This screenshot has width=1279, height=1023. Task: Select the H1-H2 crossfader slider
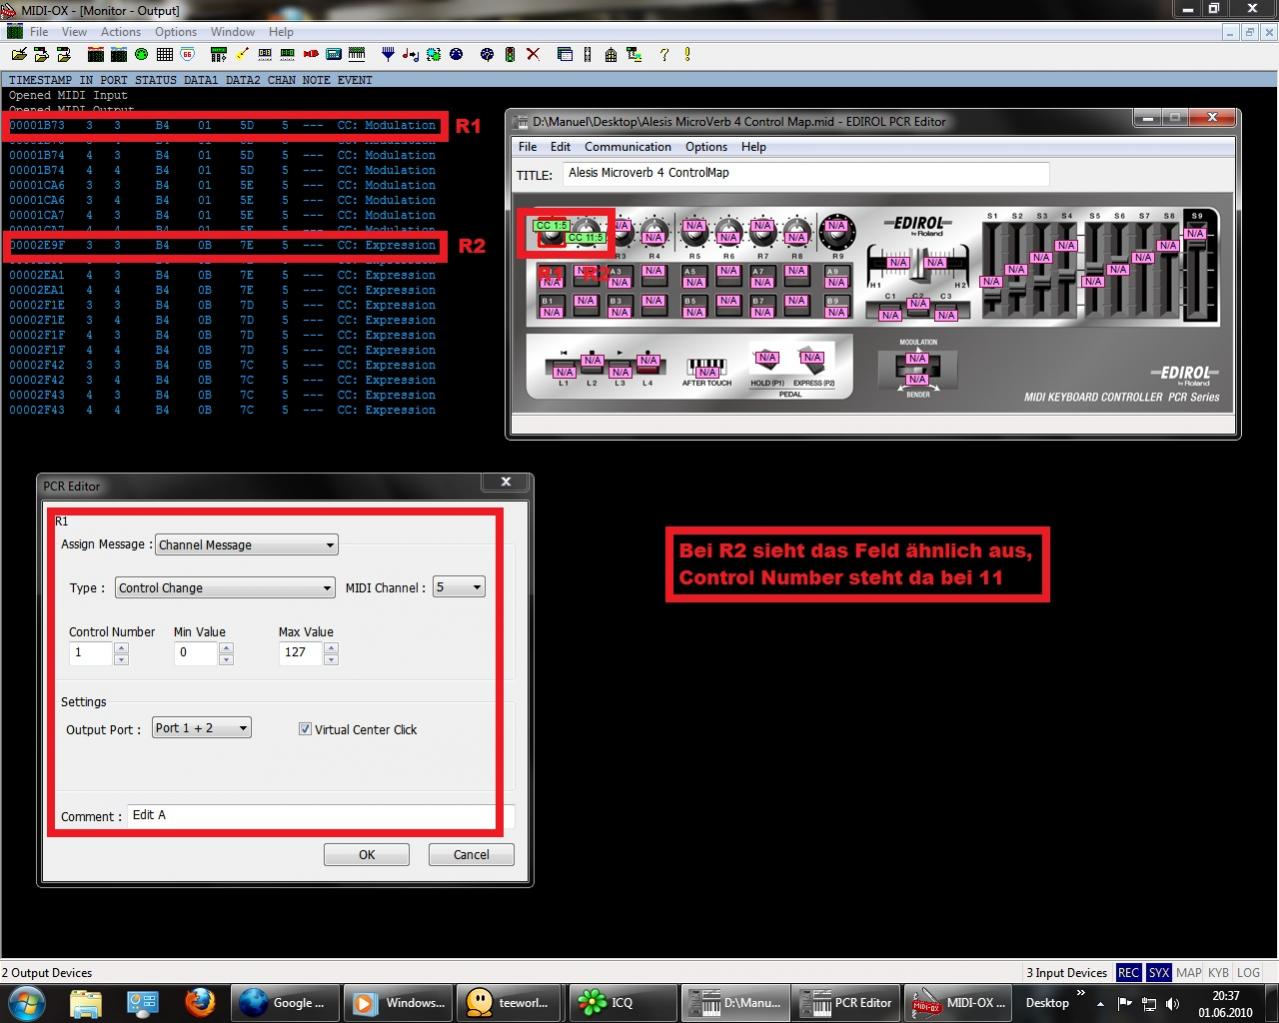[917, 264]
